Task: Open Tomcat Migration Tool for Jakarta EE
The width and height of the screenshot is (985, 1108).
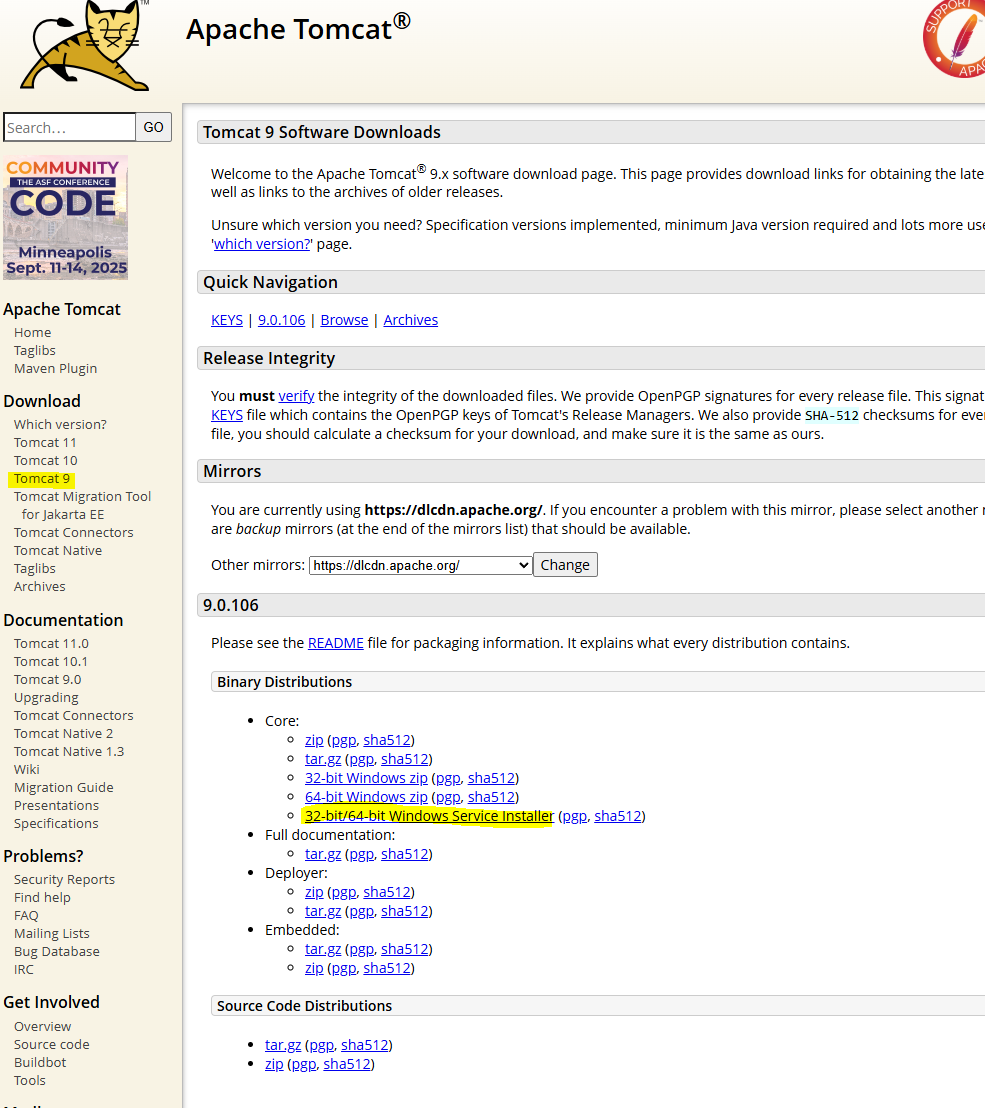Action: (82, 505)
